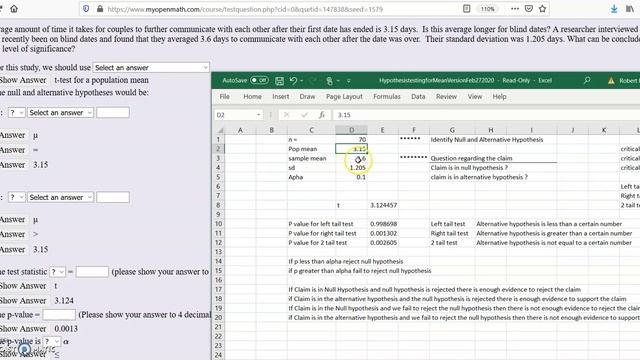Click the browser home icon
640x360 pixels.
[x=14, y=9]
